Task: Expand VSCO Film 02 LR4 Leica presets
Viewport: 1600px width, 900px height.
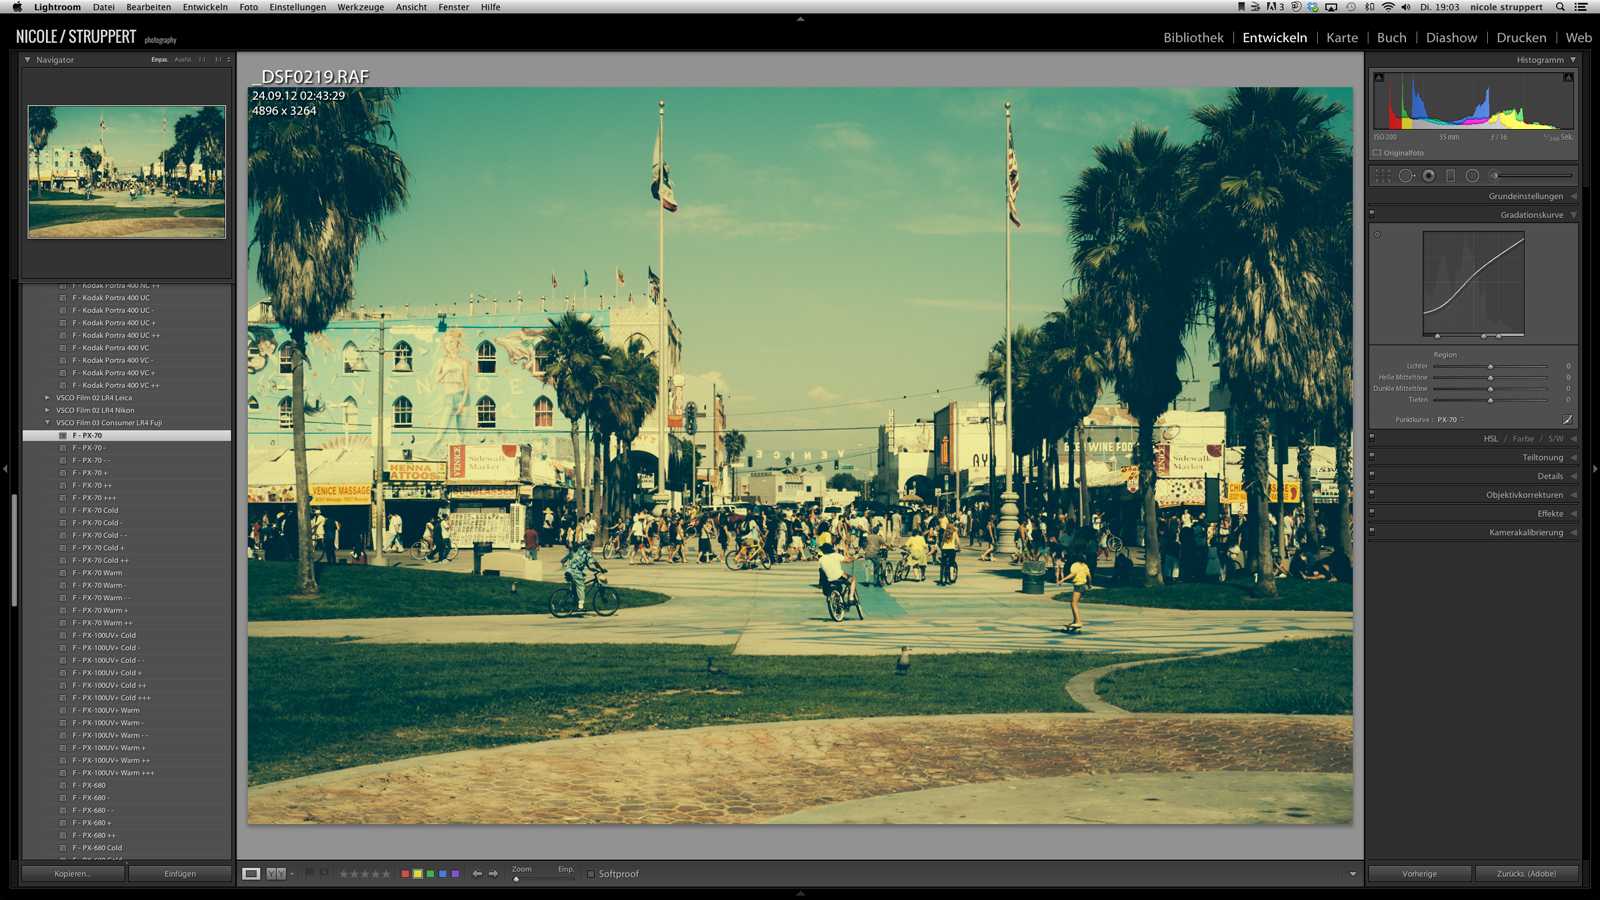Action: (x=47, y=398)
